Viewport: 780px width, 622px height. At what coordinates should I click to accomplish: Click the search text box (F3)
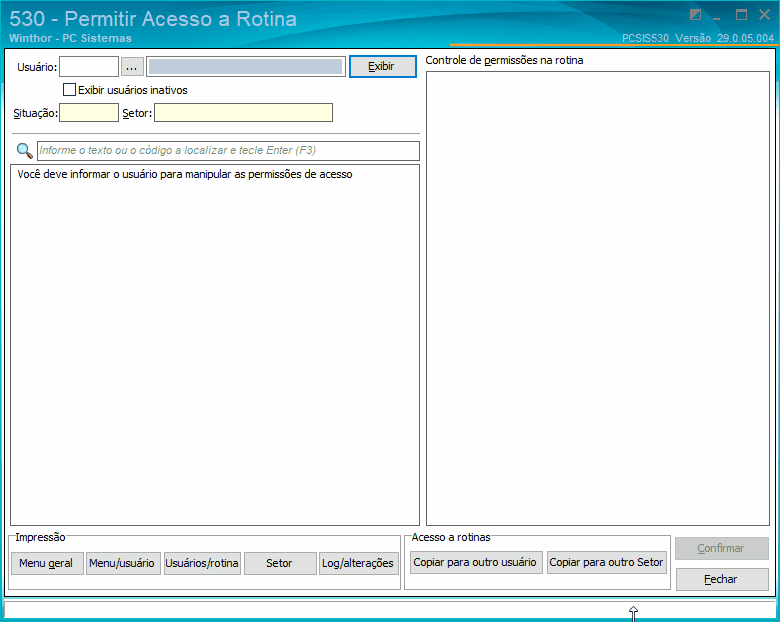[228, 150]
